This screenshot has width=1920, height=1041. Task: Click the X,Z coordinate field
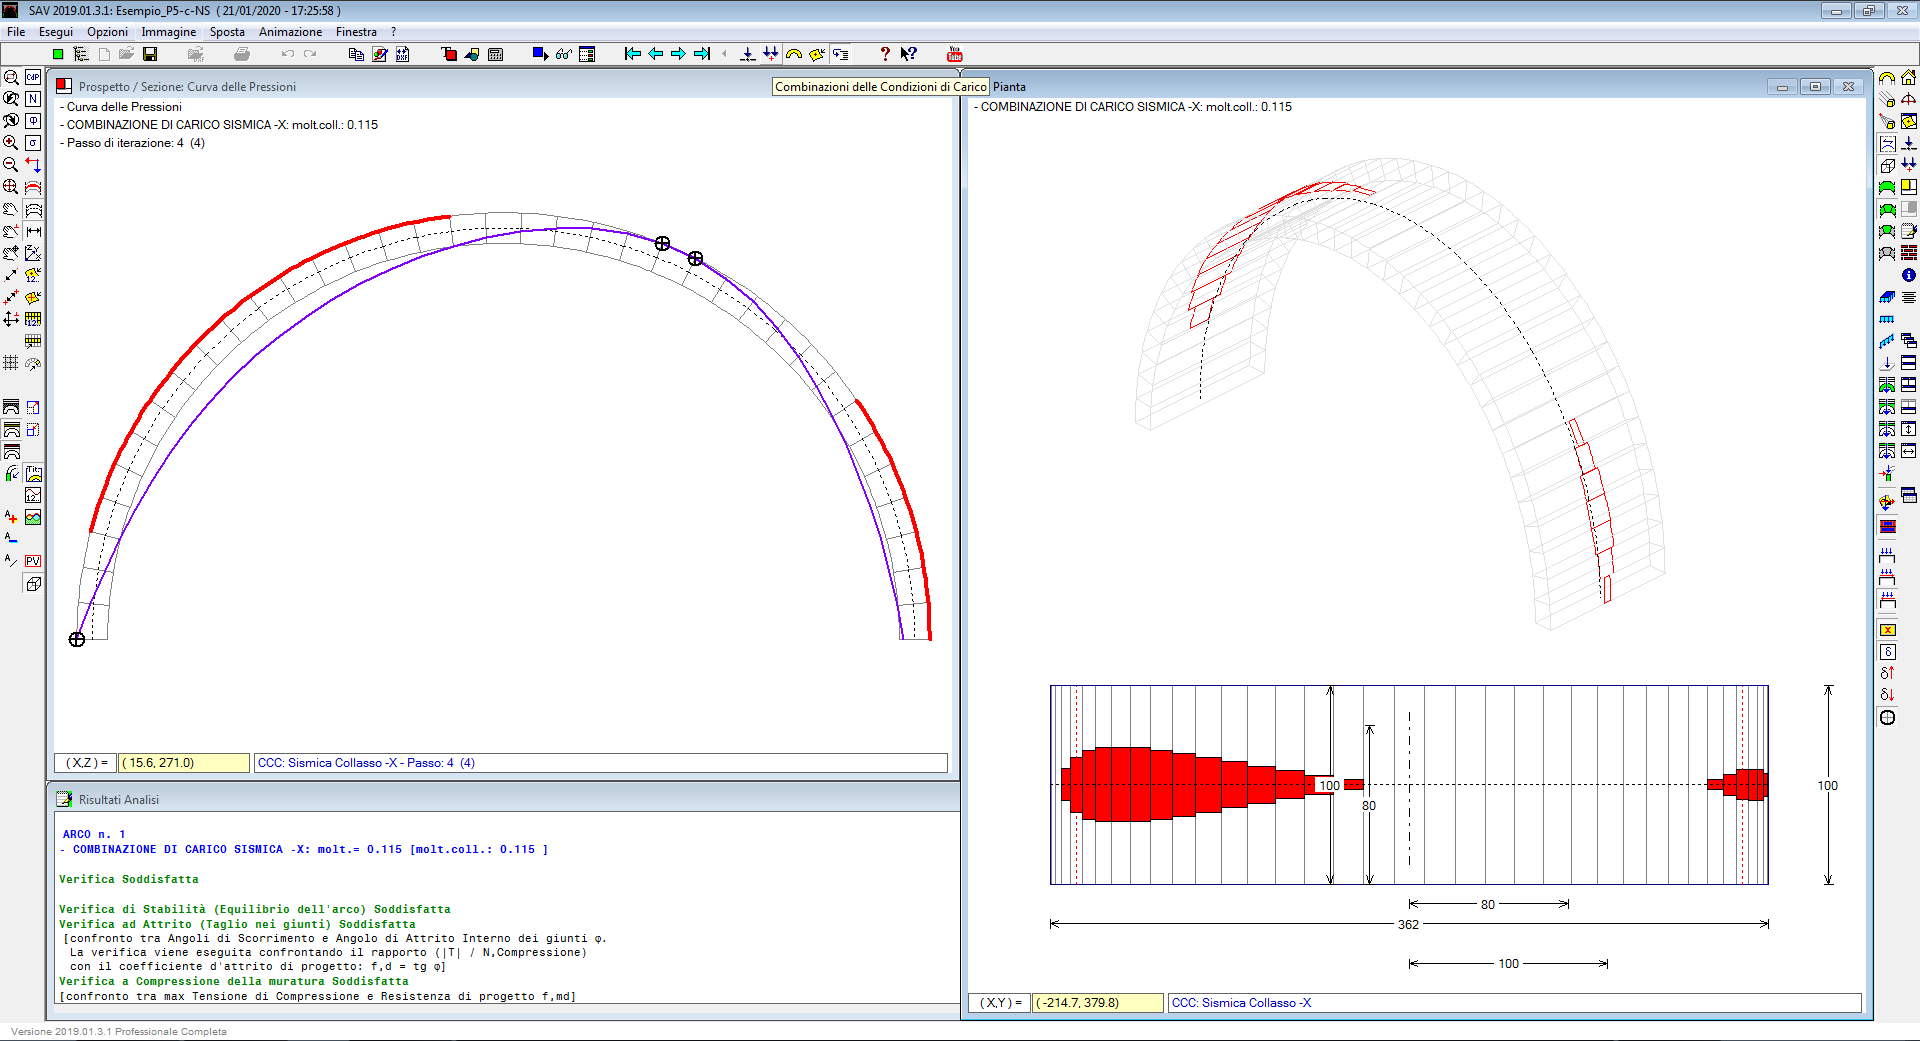(x=183, y=763)
